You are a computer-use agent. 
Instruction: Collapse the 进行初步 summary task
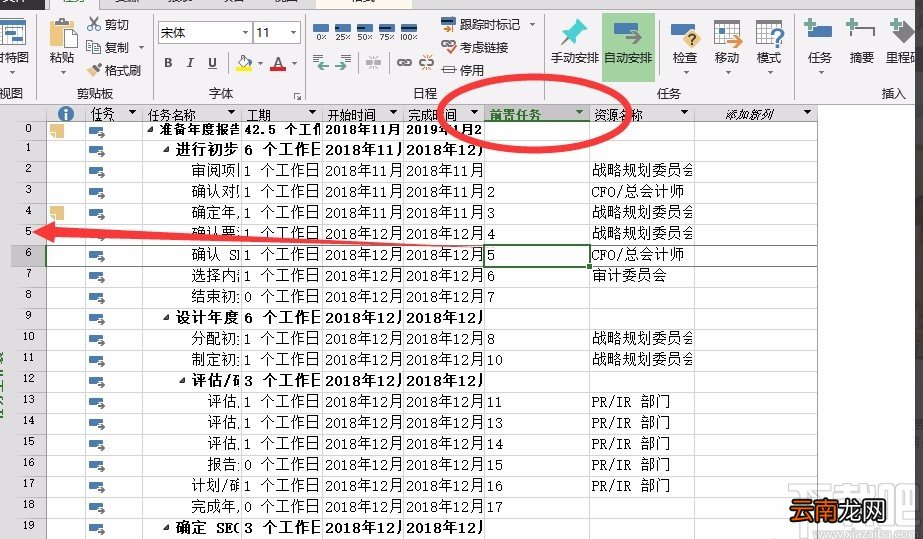(167, 150)
